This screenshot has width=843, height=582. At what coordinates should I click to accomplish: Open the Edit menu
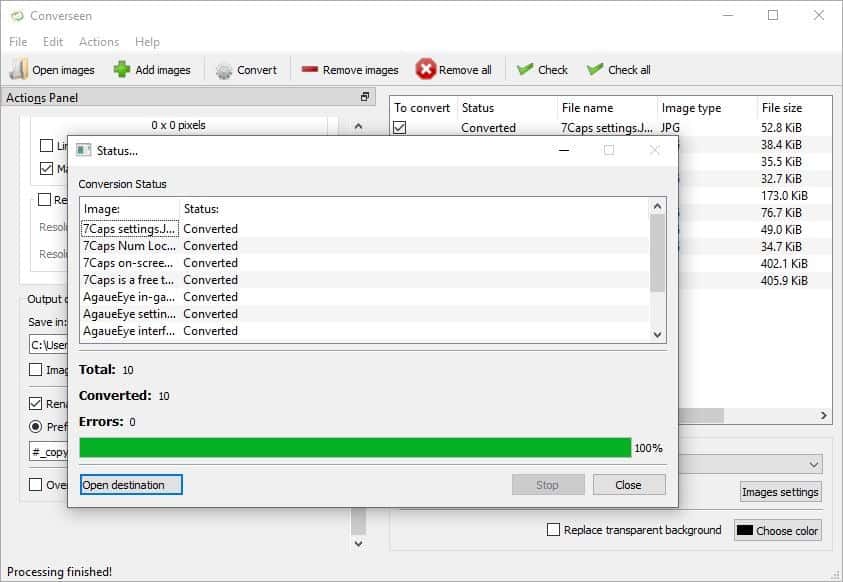coord(52,41)
